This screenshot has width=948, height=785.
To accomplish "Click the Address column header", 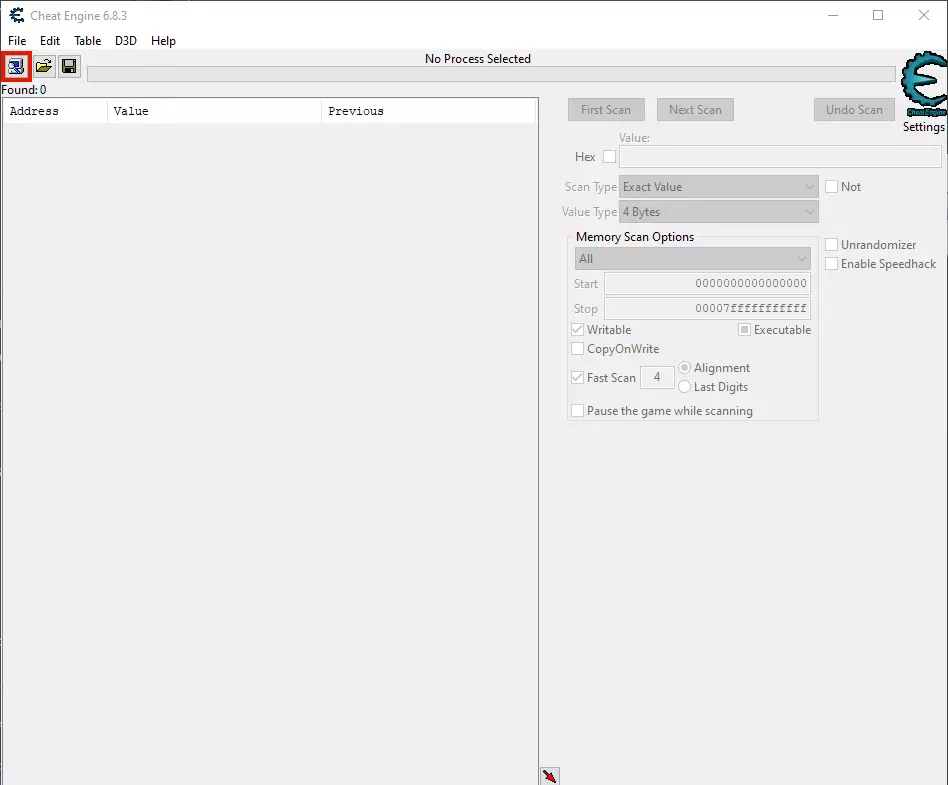I will click(55, 111).
